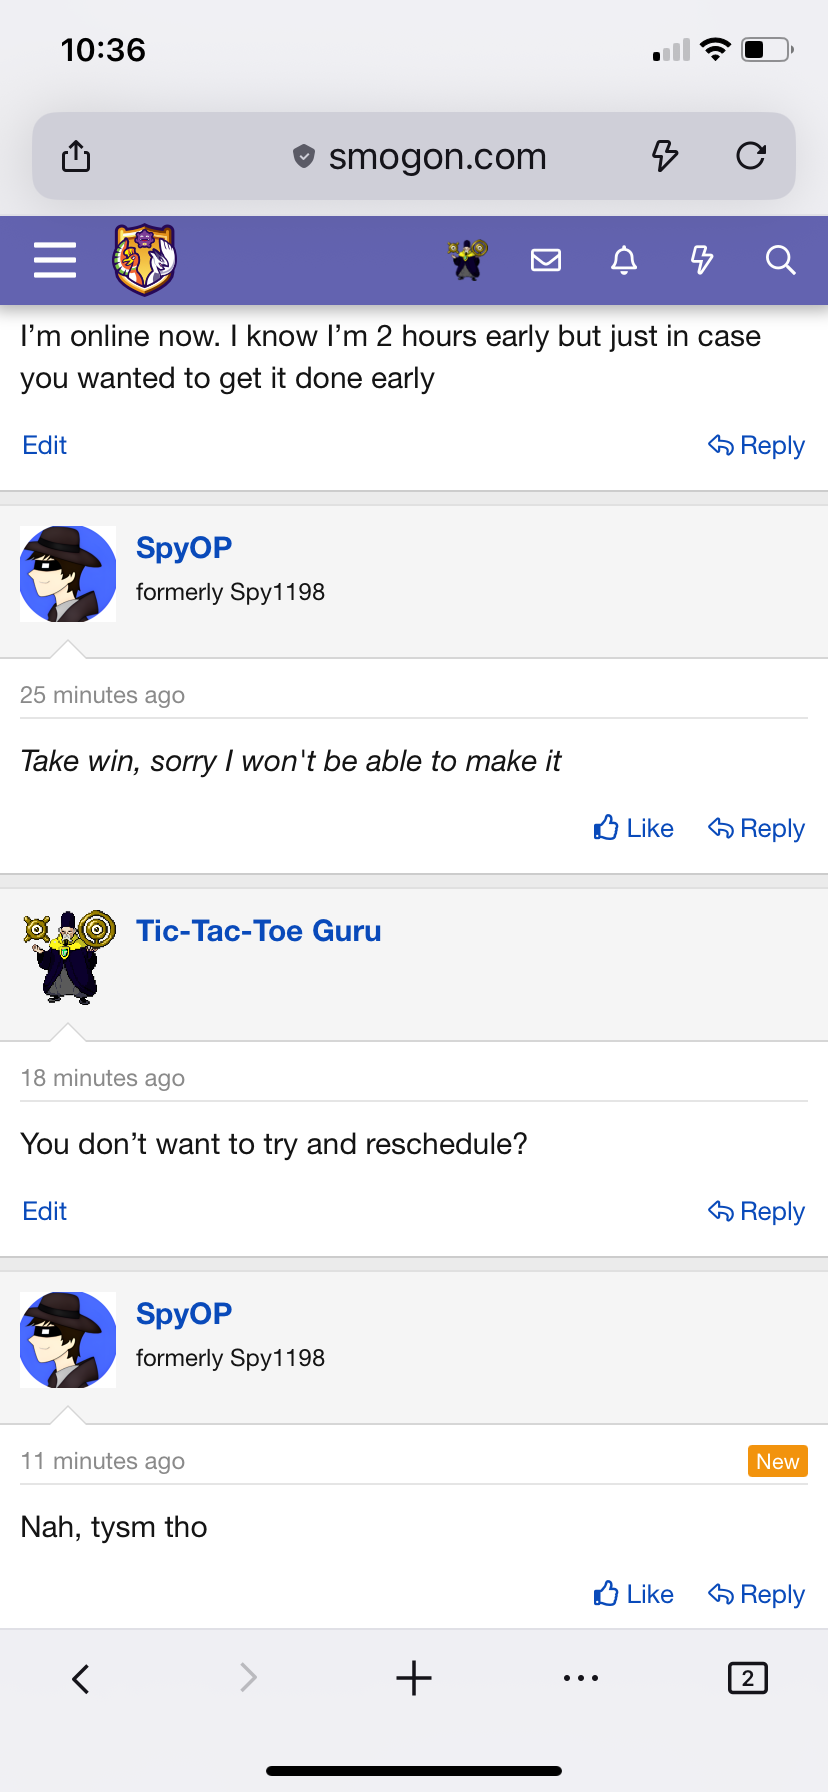Open user account avatar in header
Viewport: 828px width, 1792px height.
(467, 260)
